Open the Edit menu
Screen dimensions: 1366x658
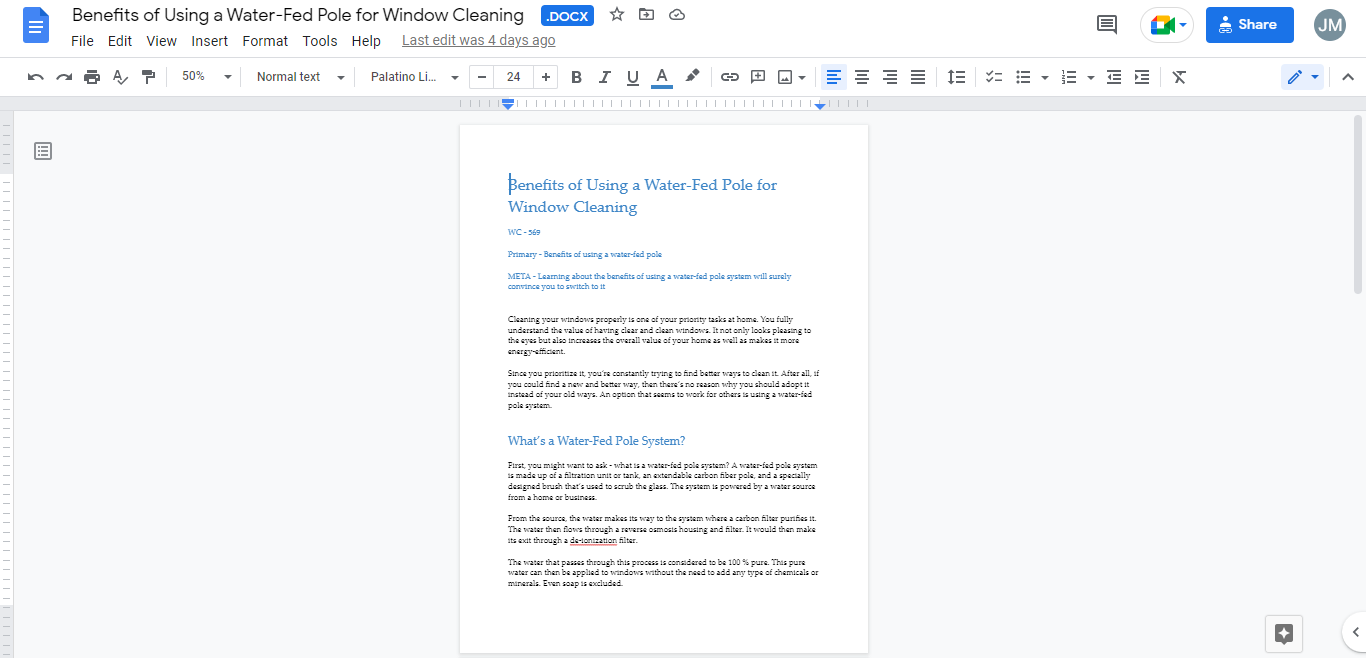click(x=120, y=41)
